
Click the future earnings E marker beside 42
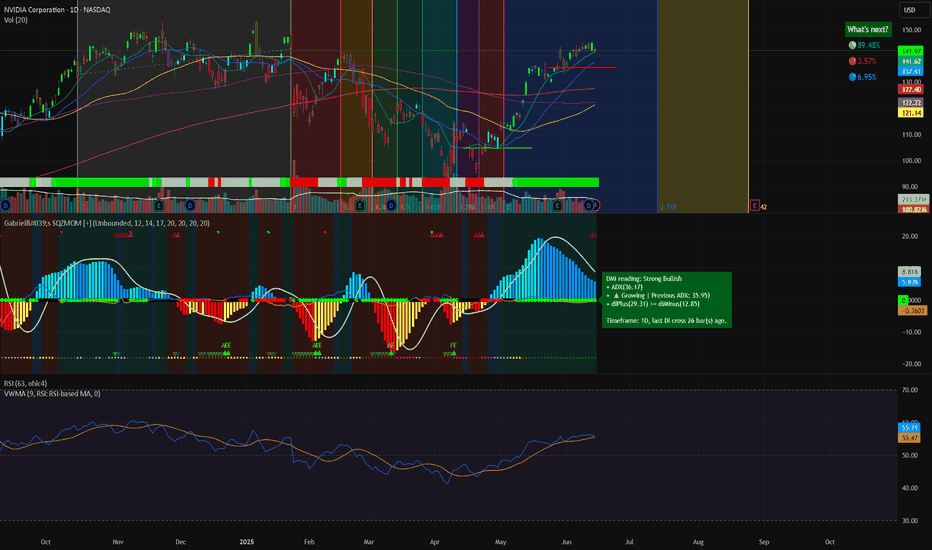click(755, 206)
